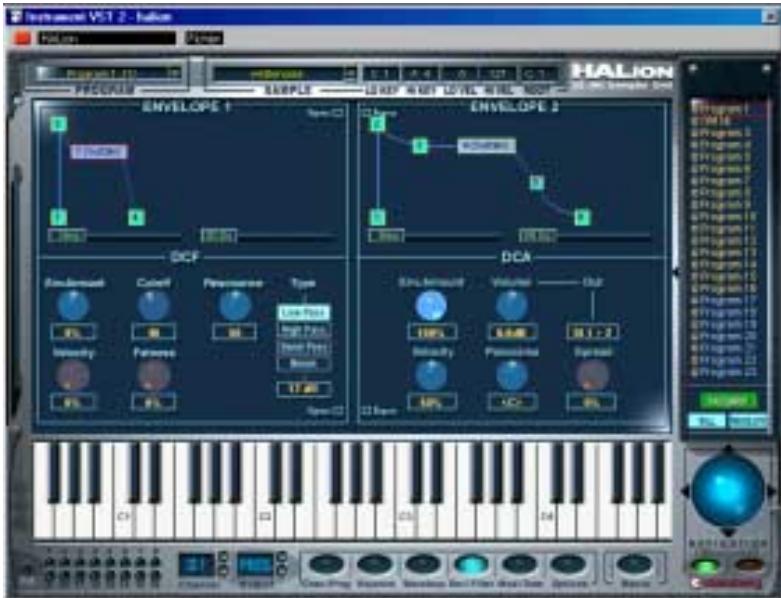
Task: Toggle the Sync checkbox atop Envelope 1
Action: tap(339, 113)
